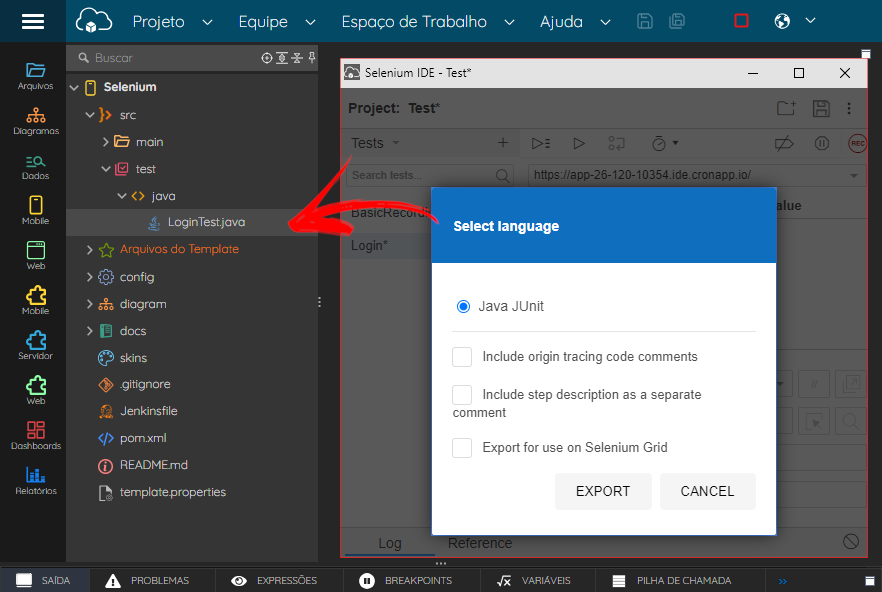The height and width of the screenshot is (592, 882).
Task: Collapse the src folder
Action: [x=89, y=115]
